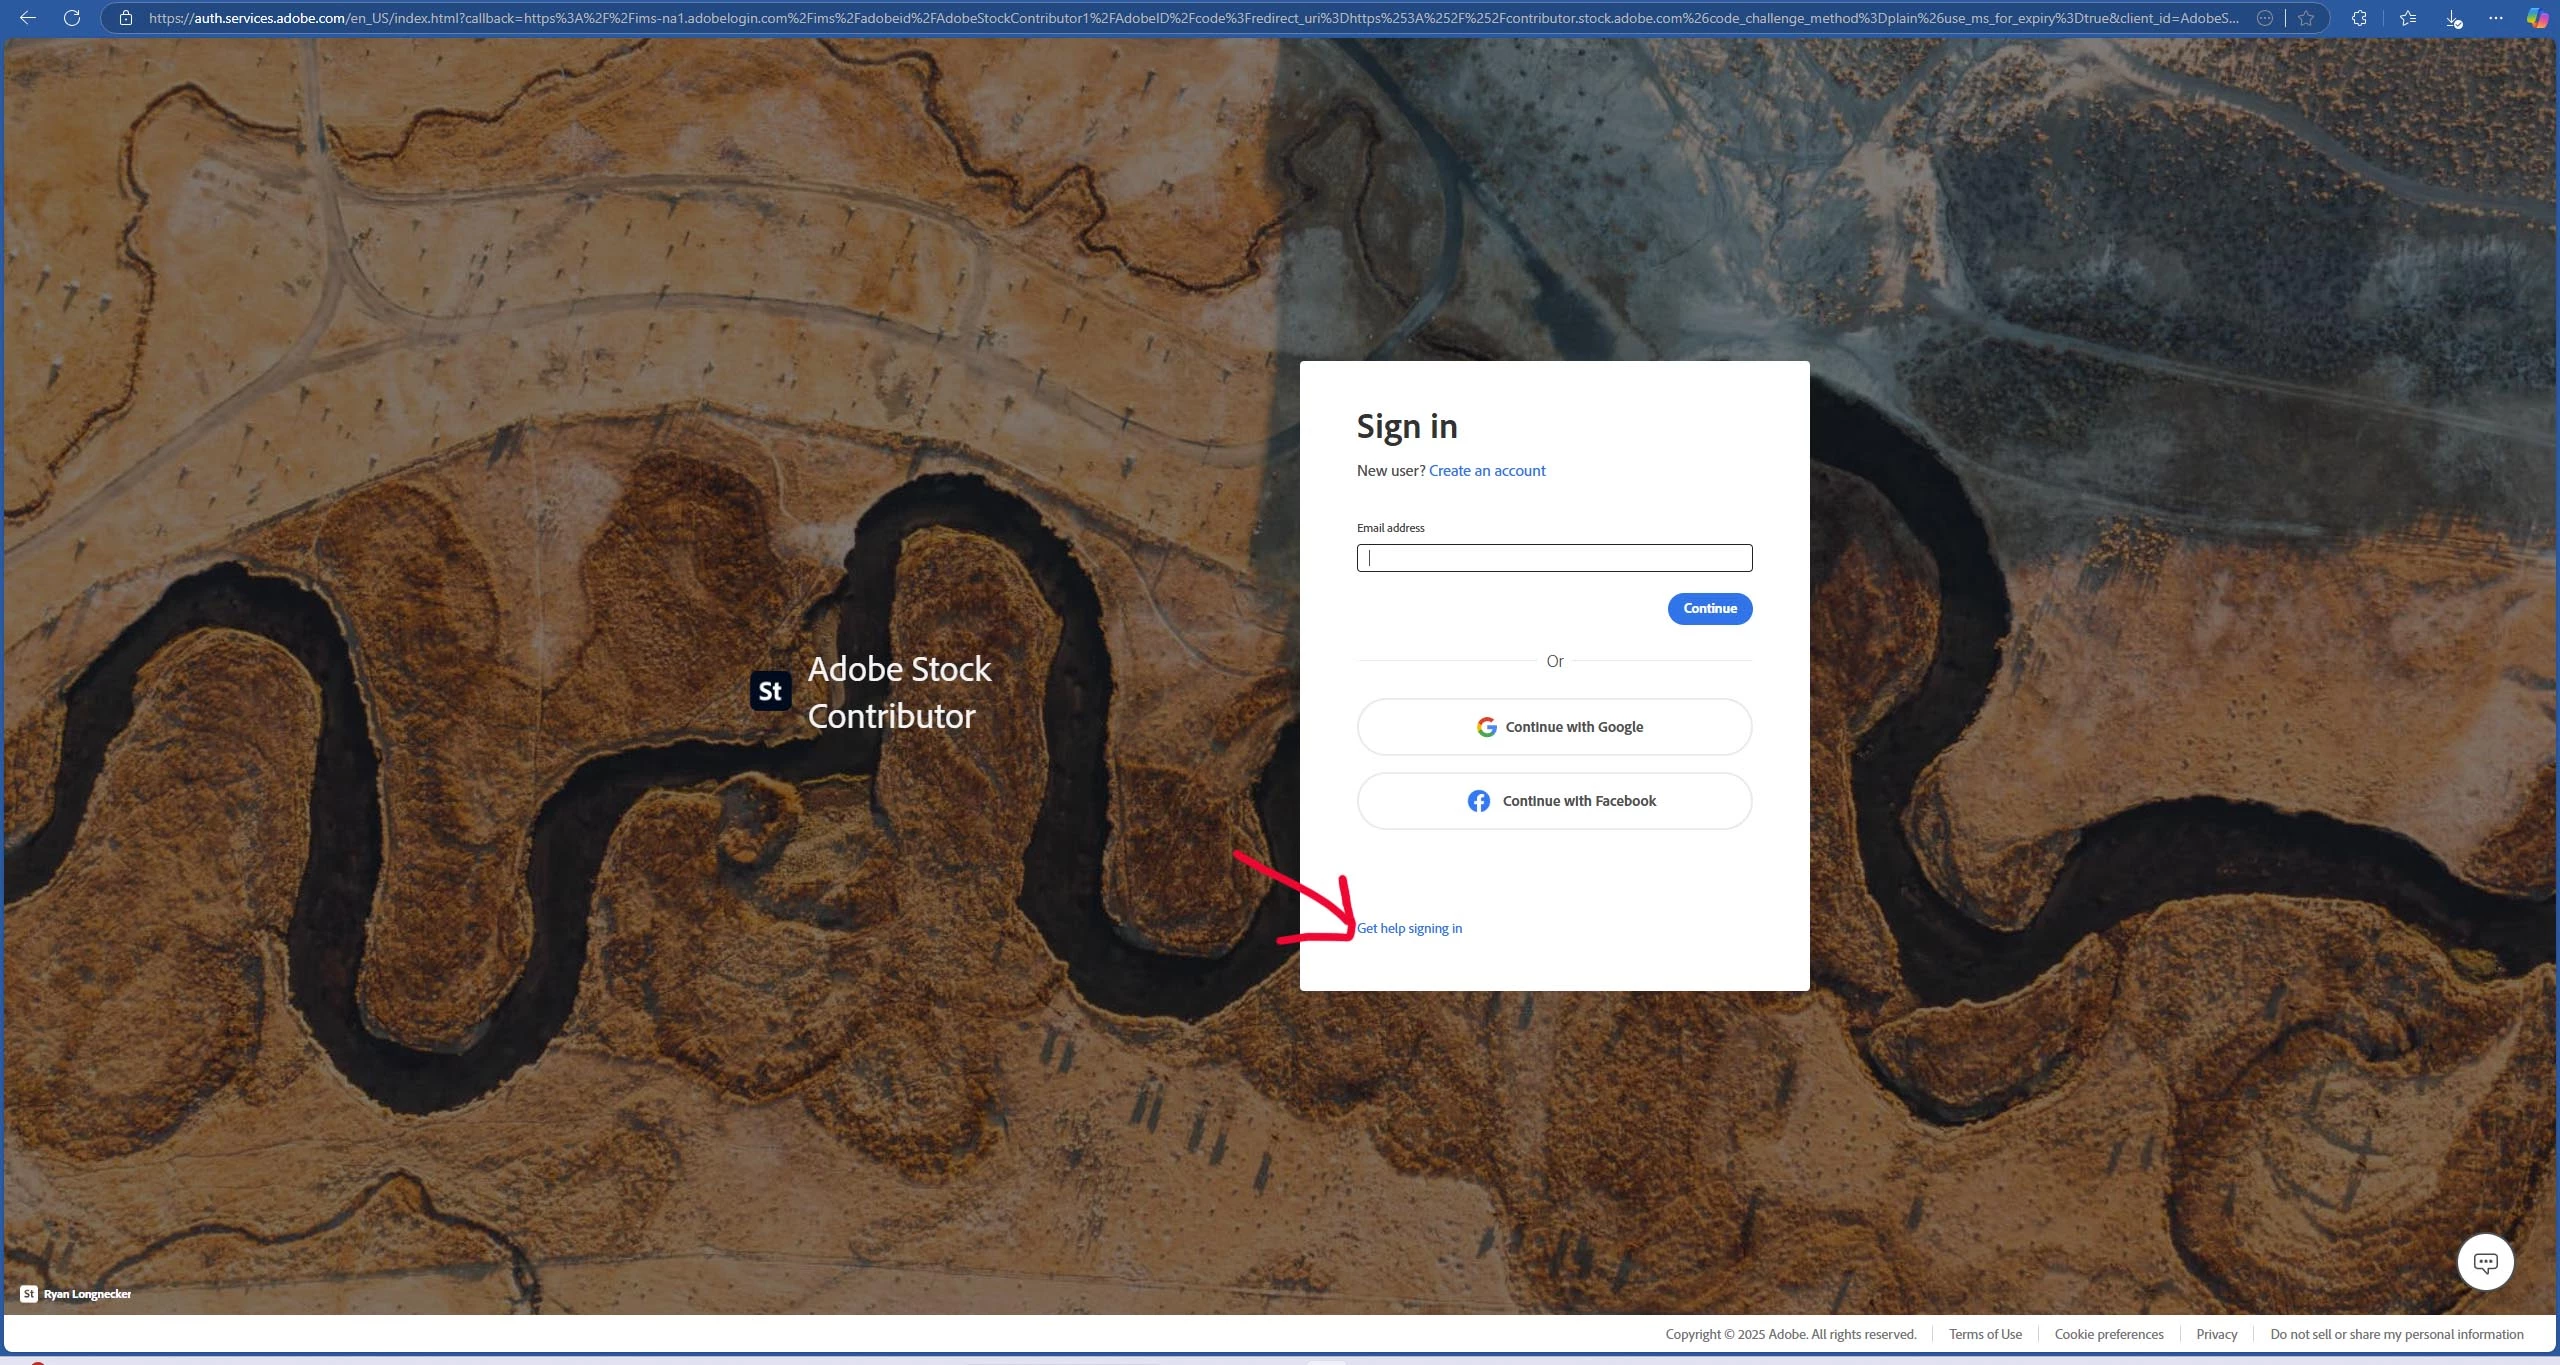Click Get help signing in

[1409, 929]
